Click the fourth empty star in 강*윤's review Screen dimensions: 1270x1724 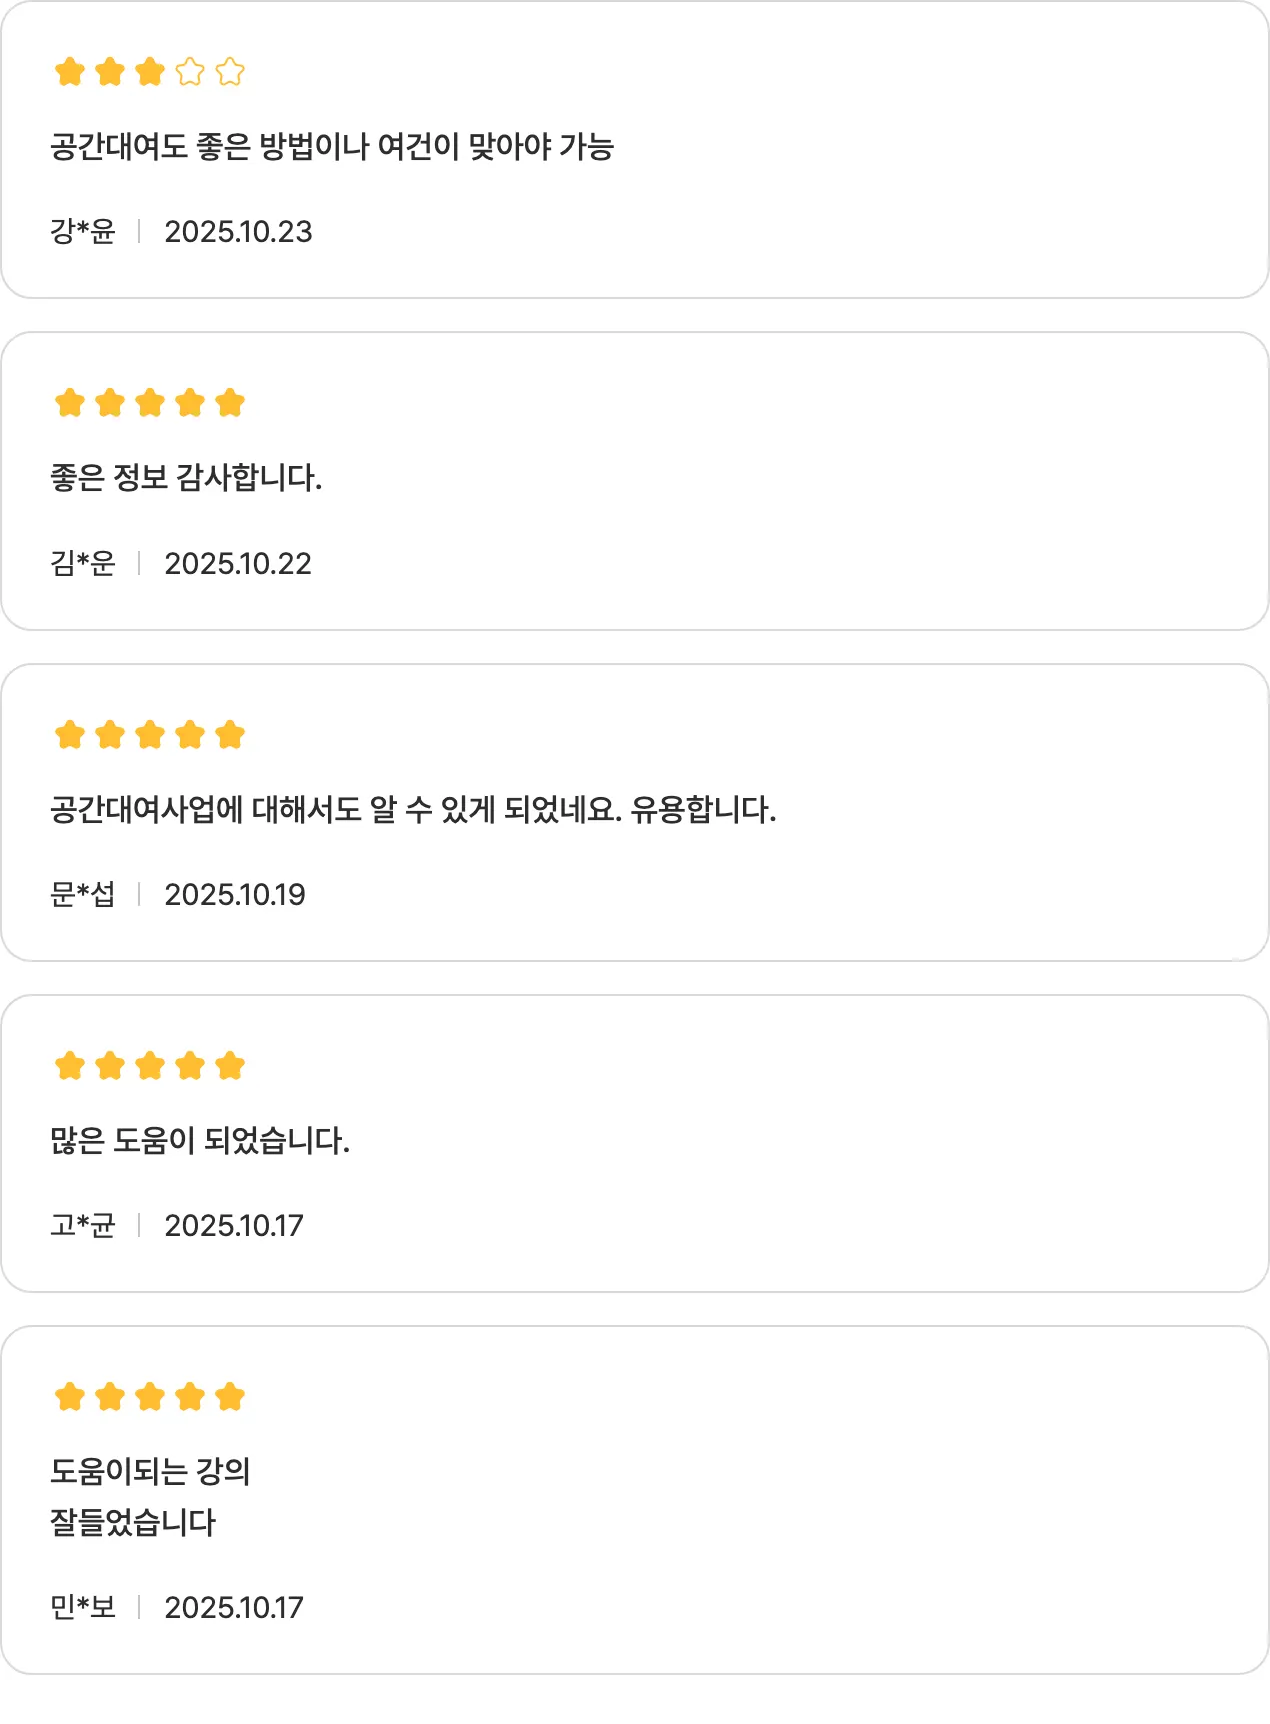point(190,72)
